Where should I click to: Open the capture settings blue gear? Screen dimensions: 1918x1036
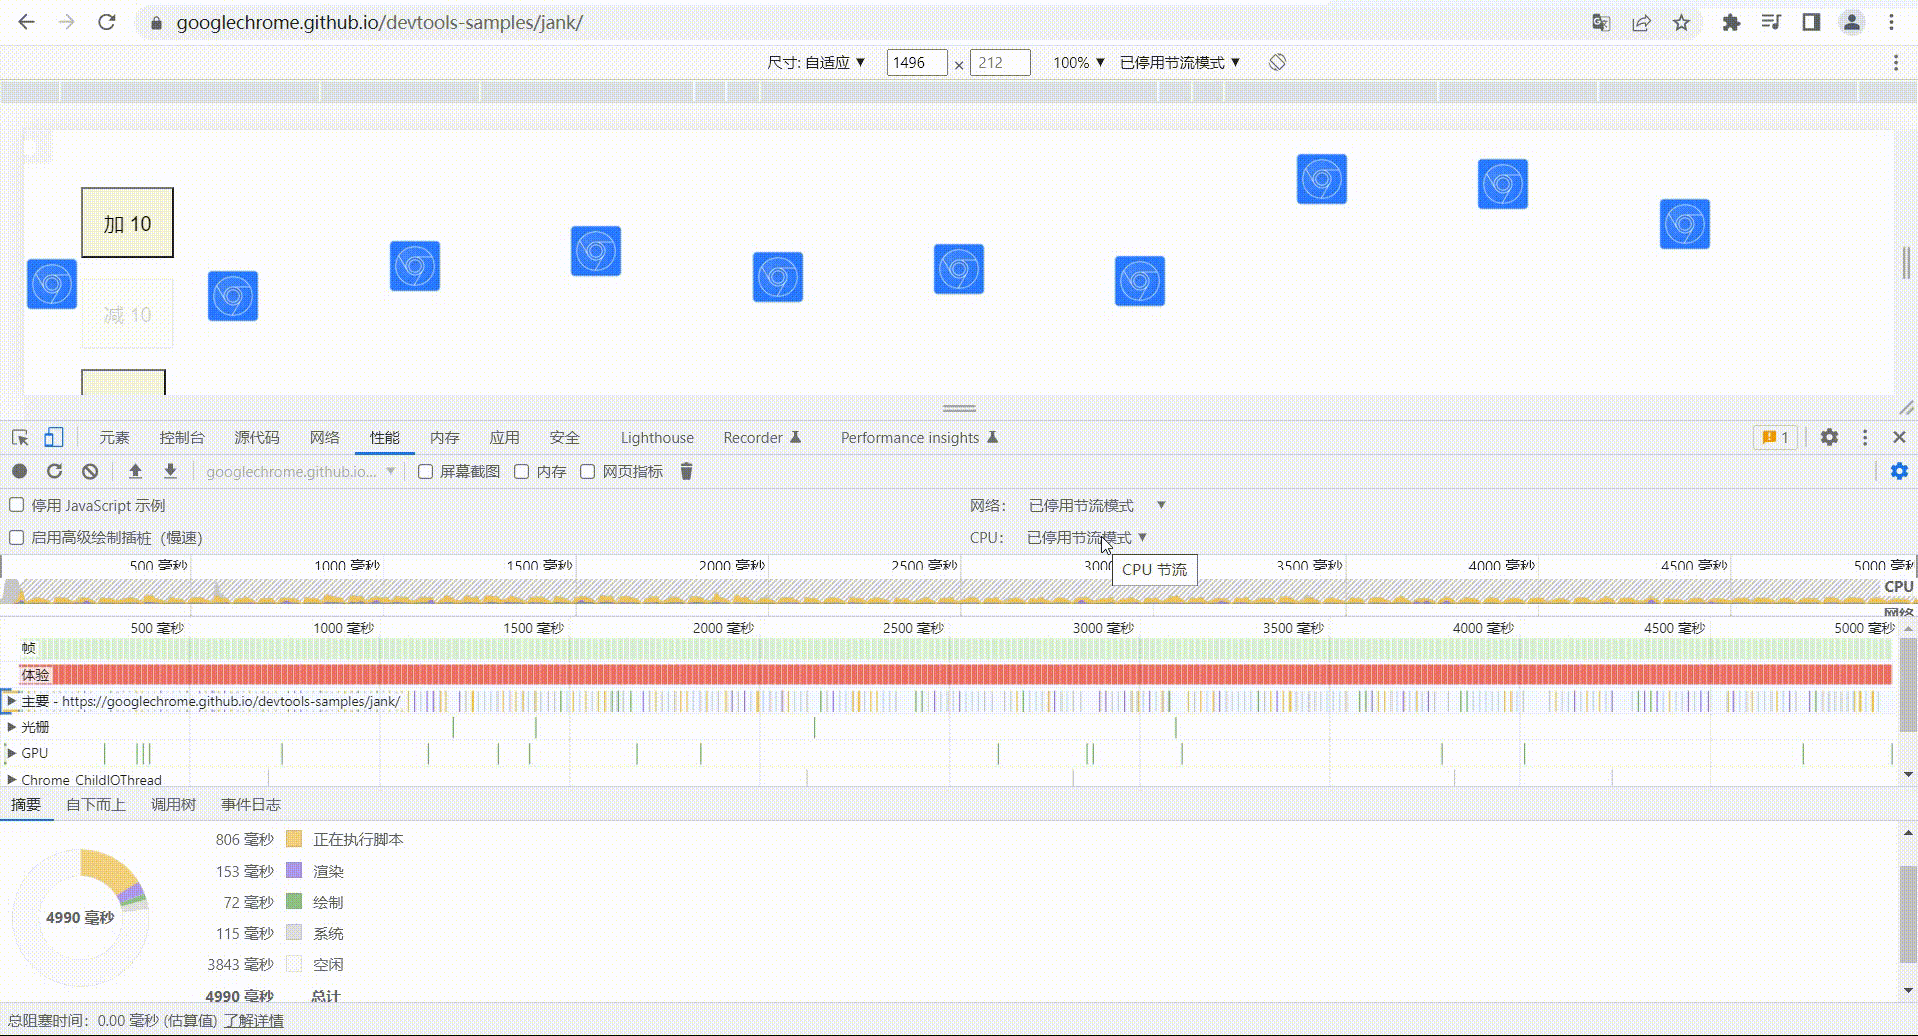1899,471
